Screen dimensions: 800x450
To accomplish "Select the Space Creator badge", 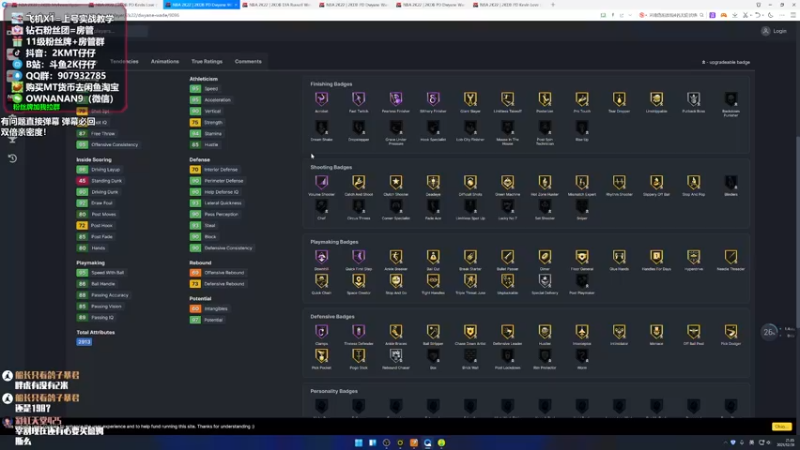I will [359, 280].
